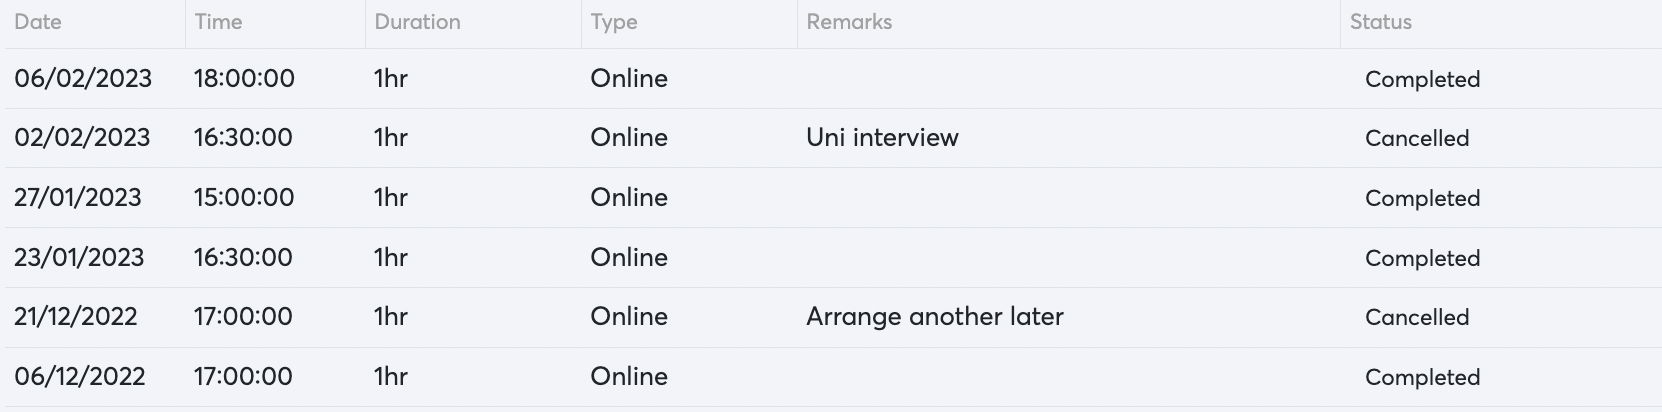Select the 06/12/2022 date cell

80,377
